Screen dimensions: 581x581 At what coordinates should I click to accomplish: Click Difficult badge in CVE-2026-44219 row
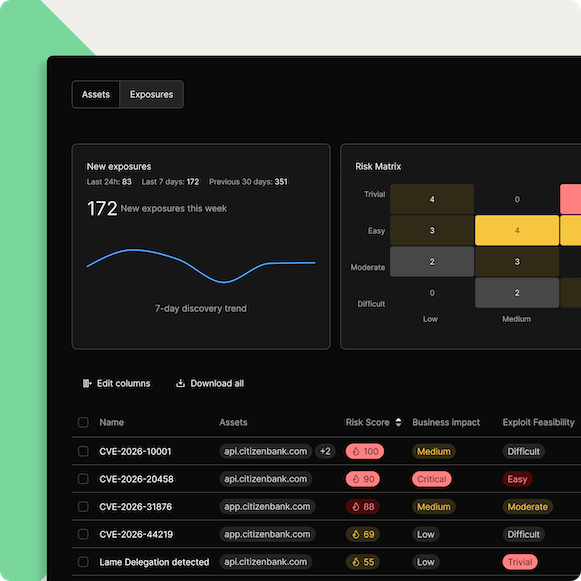(524, 534)
